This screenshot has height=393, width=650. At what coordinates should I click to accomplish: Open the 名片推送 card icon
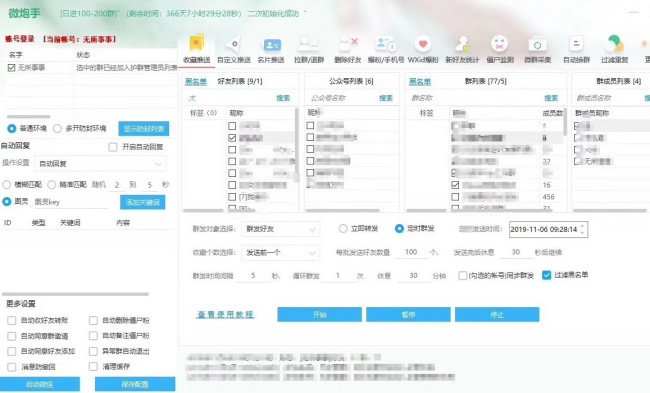(x=272, y=44)
